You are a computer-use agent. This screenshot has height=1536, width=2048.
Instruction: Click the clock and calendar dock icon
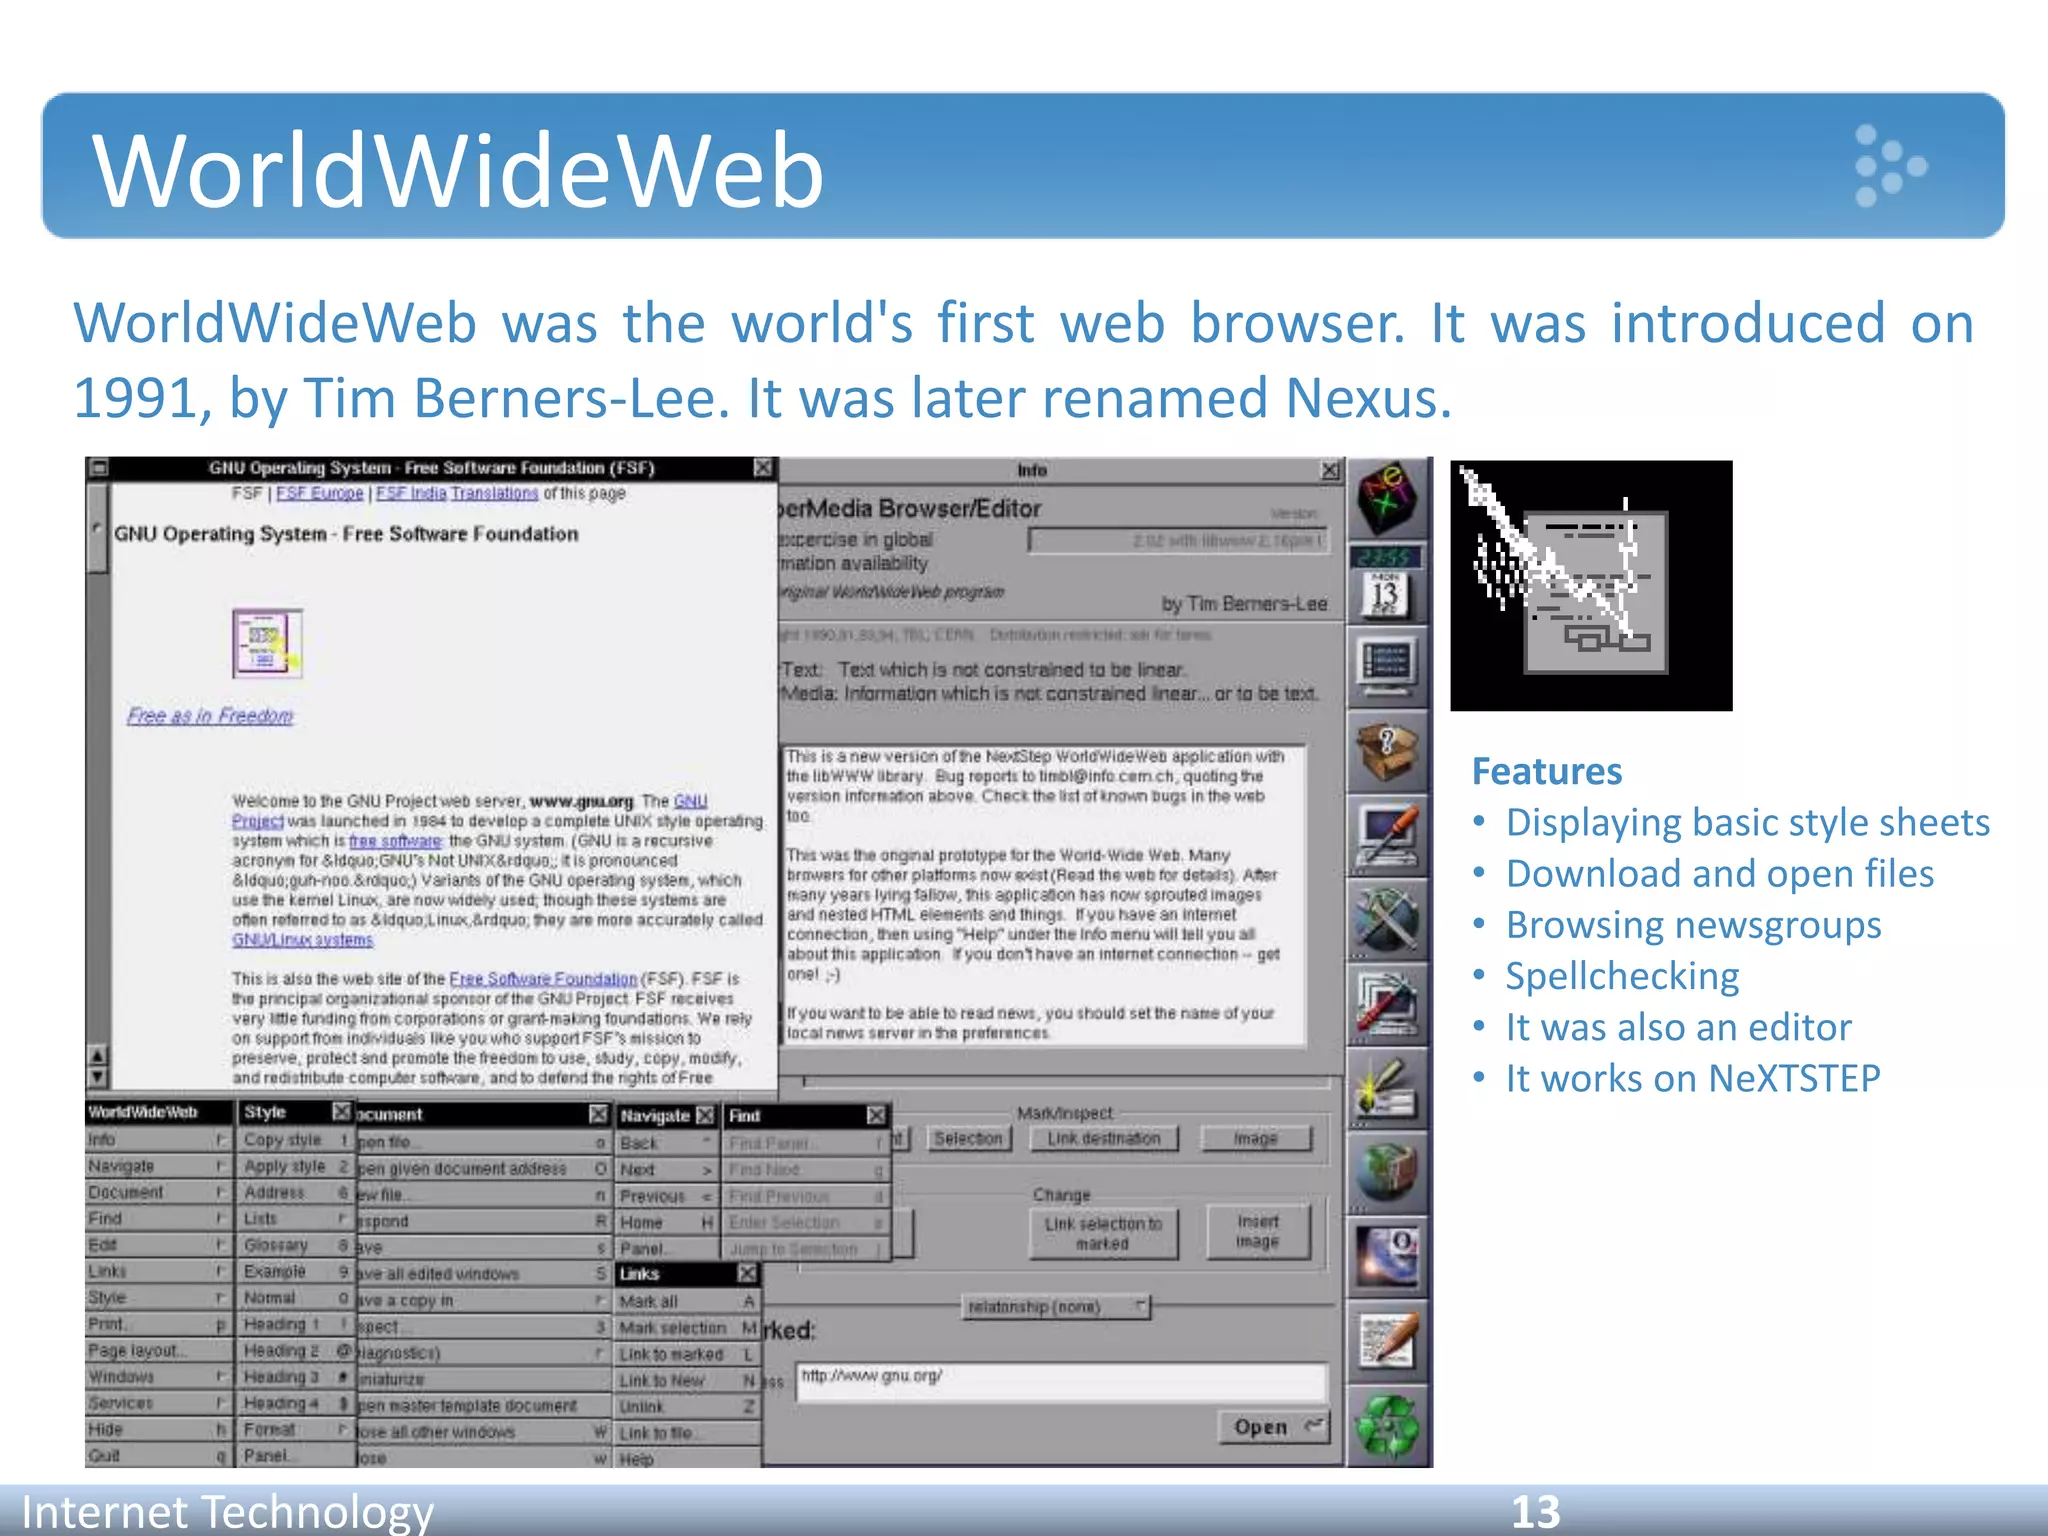point(1387,583)
